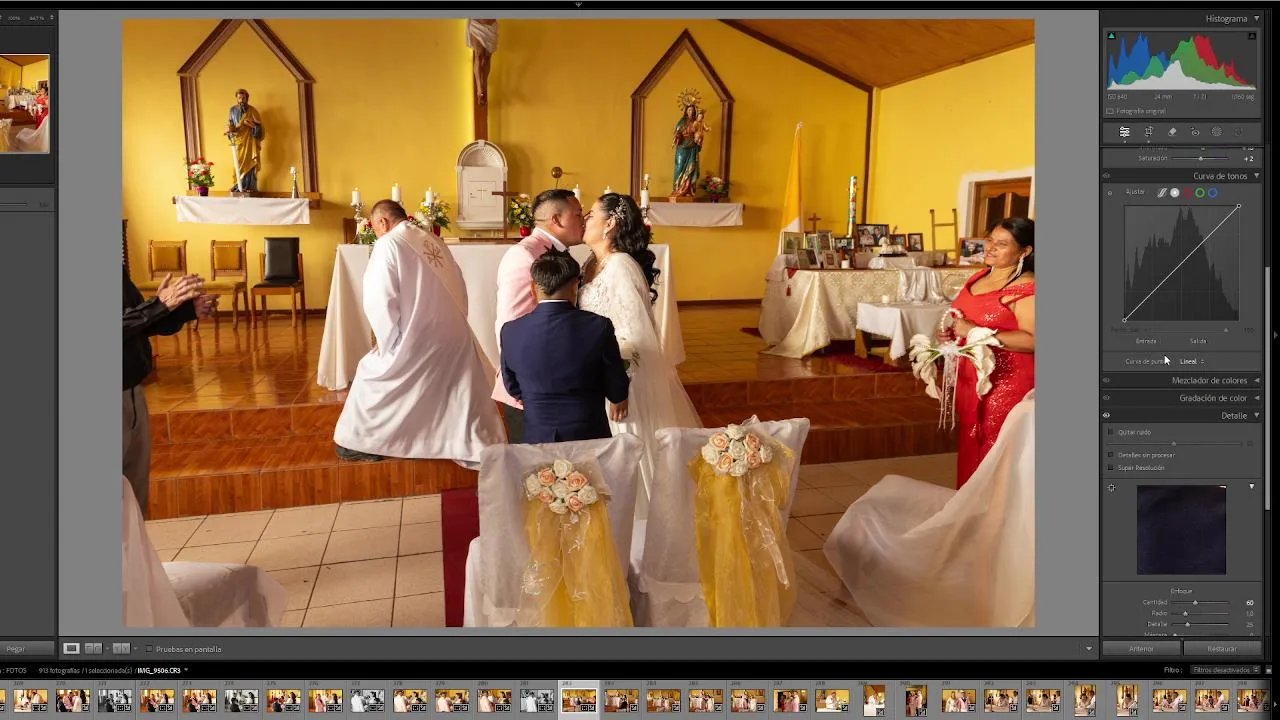Image resolution: width=1280 pixels, height=720 pixels.
Task: Select parametric curve mode icon
Action: (1162, 192)
